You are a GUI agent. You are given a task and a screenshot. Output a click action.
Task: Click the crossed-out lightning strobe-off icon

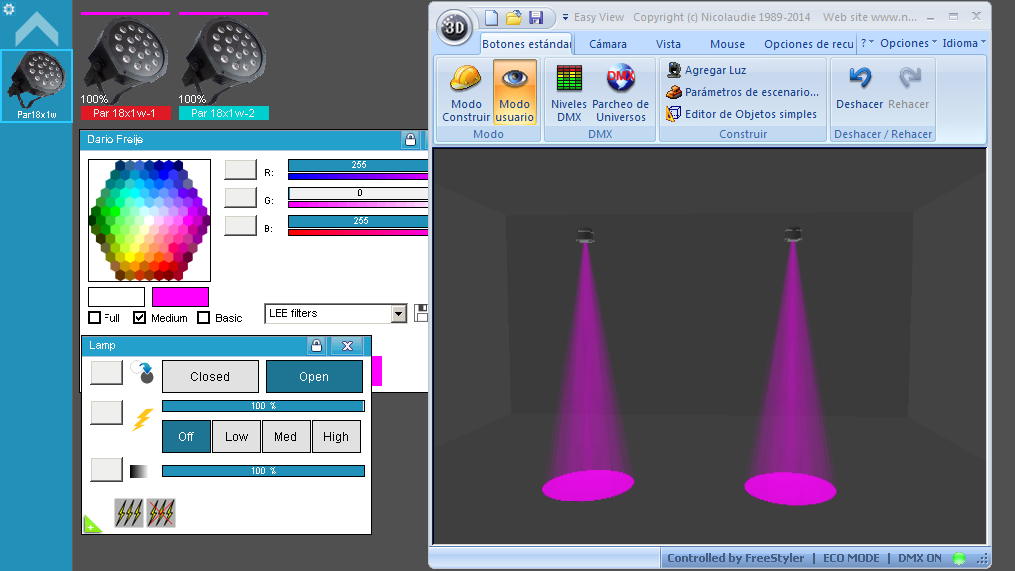161,513
